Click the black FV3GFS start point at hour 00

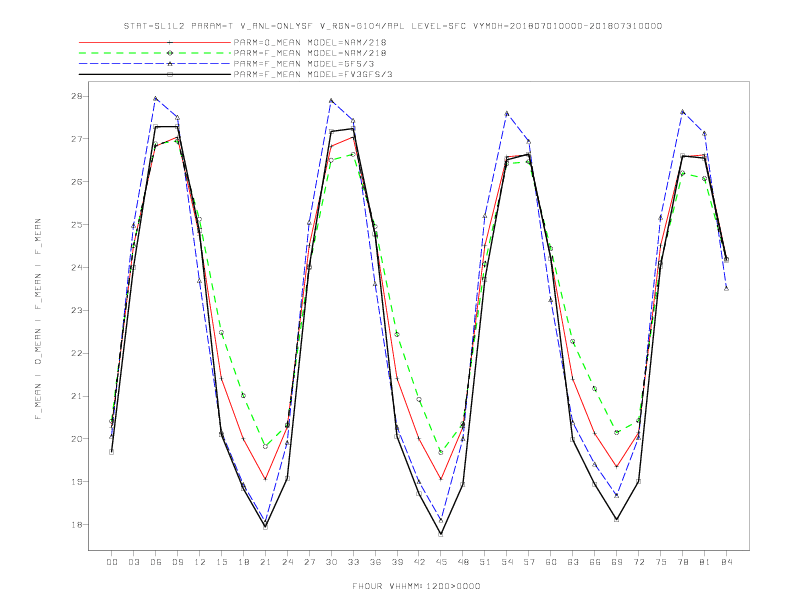(112, 452)
